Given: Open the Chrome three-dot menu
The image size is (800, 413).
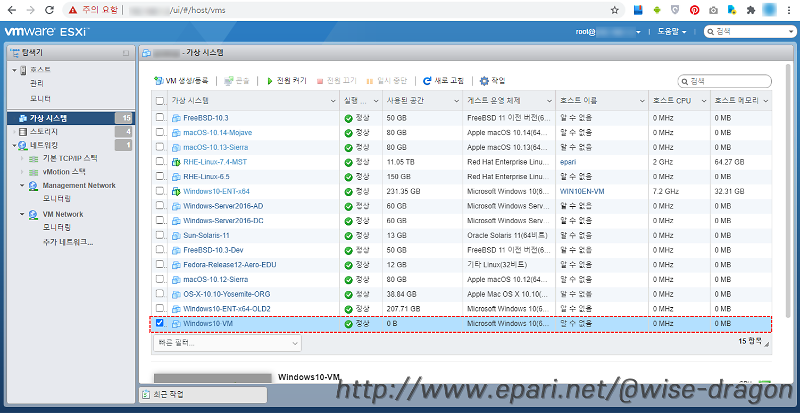Looking at the screenshot, I should [x=789, y=10].
